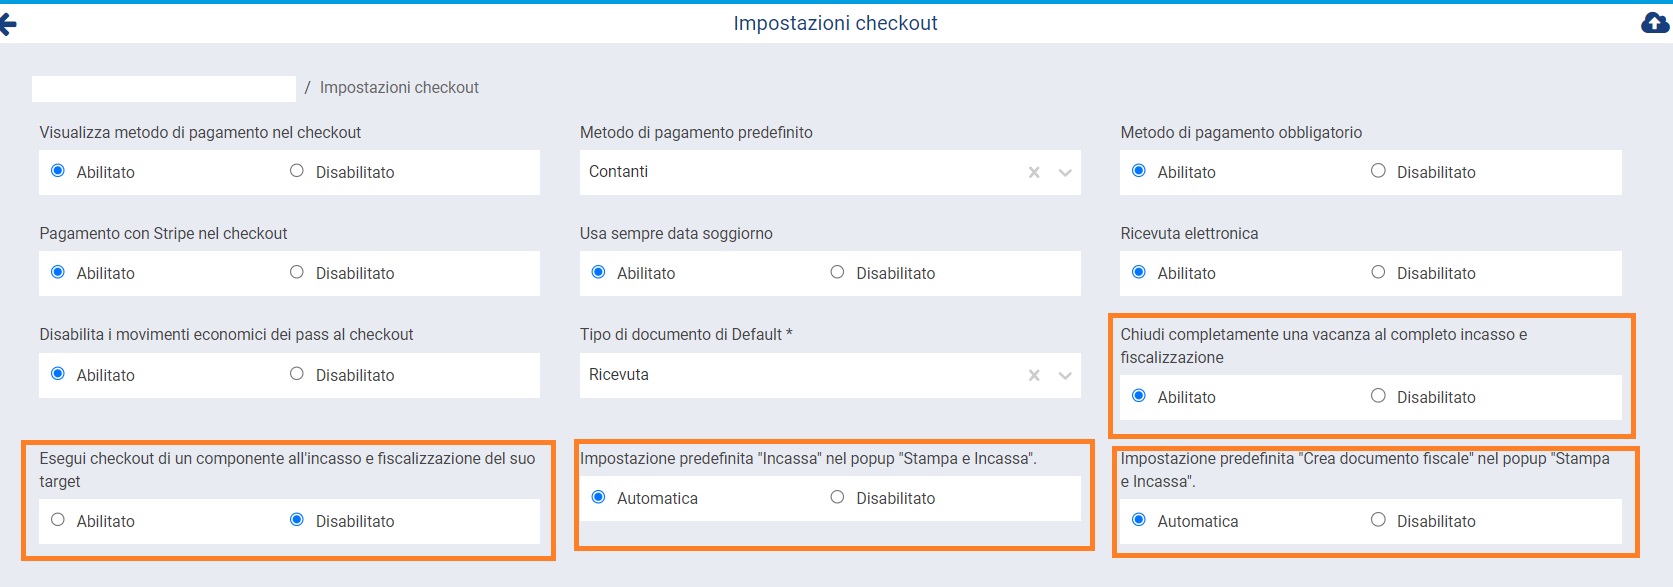The image size is (1673, 587).
Task: Select Disabilitato for Chiudi completamente una vacanza
Action: tap(1378, 396)
